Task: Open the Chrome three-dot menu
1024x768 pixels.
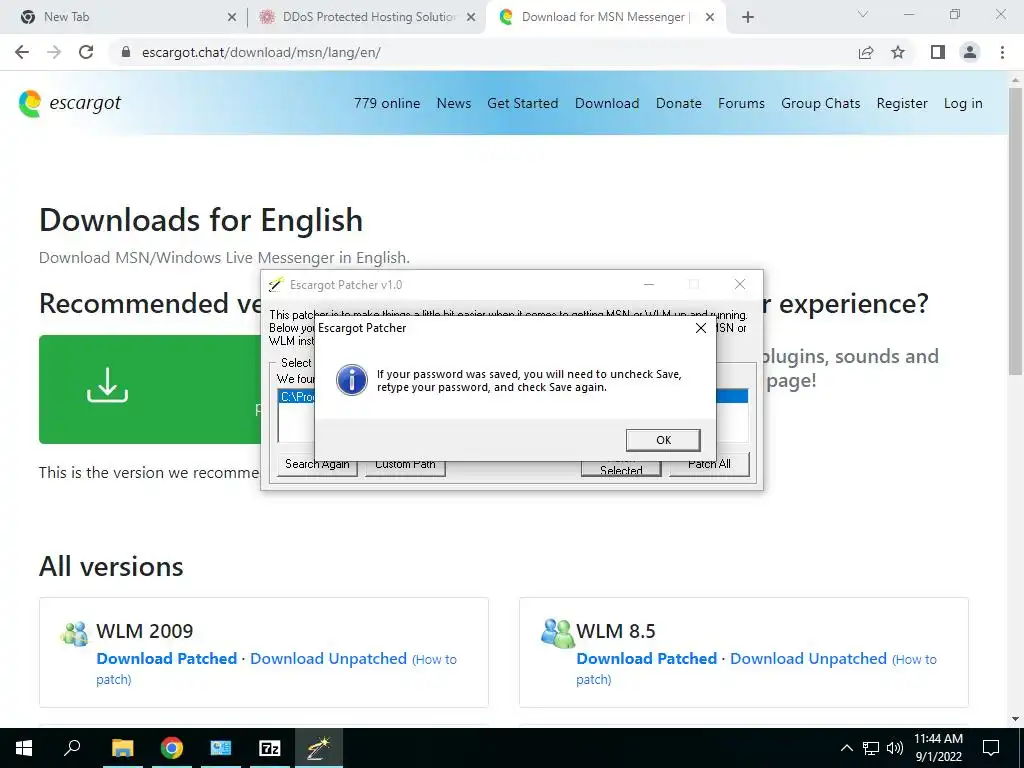Action: (x=1002, y=52)
